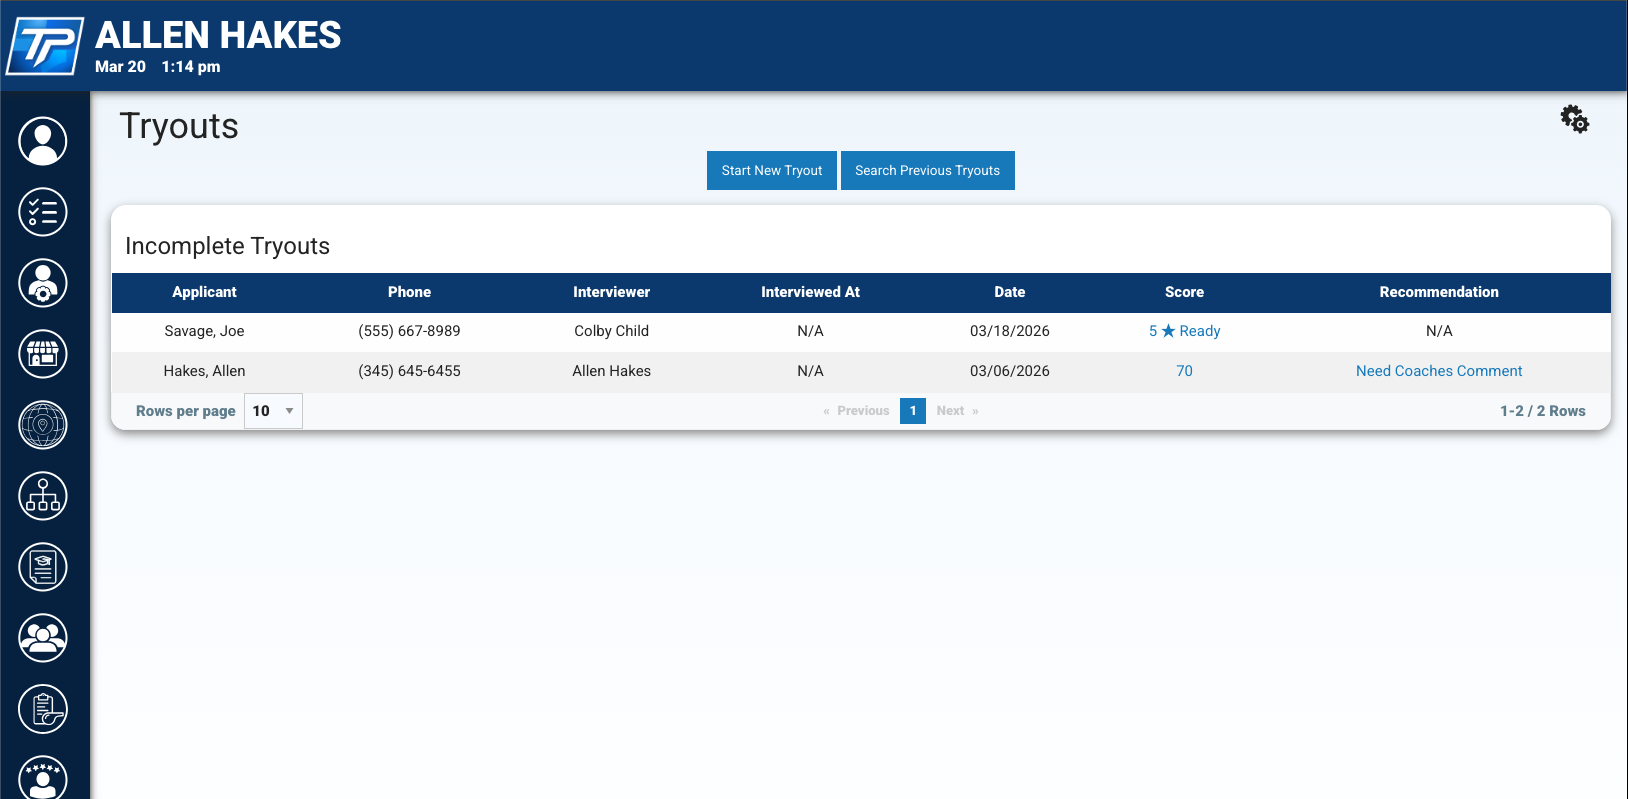Expand the Rows per page dropdown
This screenshot has height=799, width=1628.
point(273,411)
